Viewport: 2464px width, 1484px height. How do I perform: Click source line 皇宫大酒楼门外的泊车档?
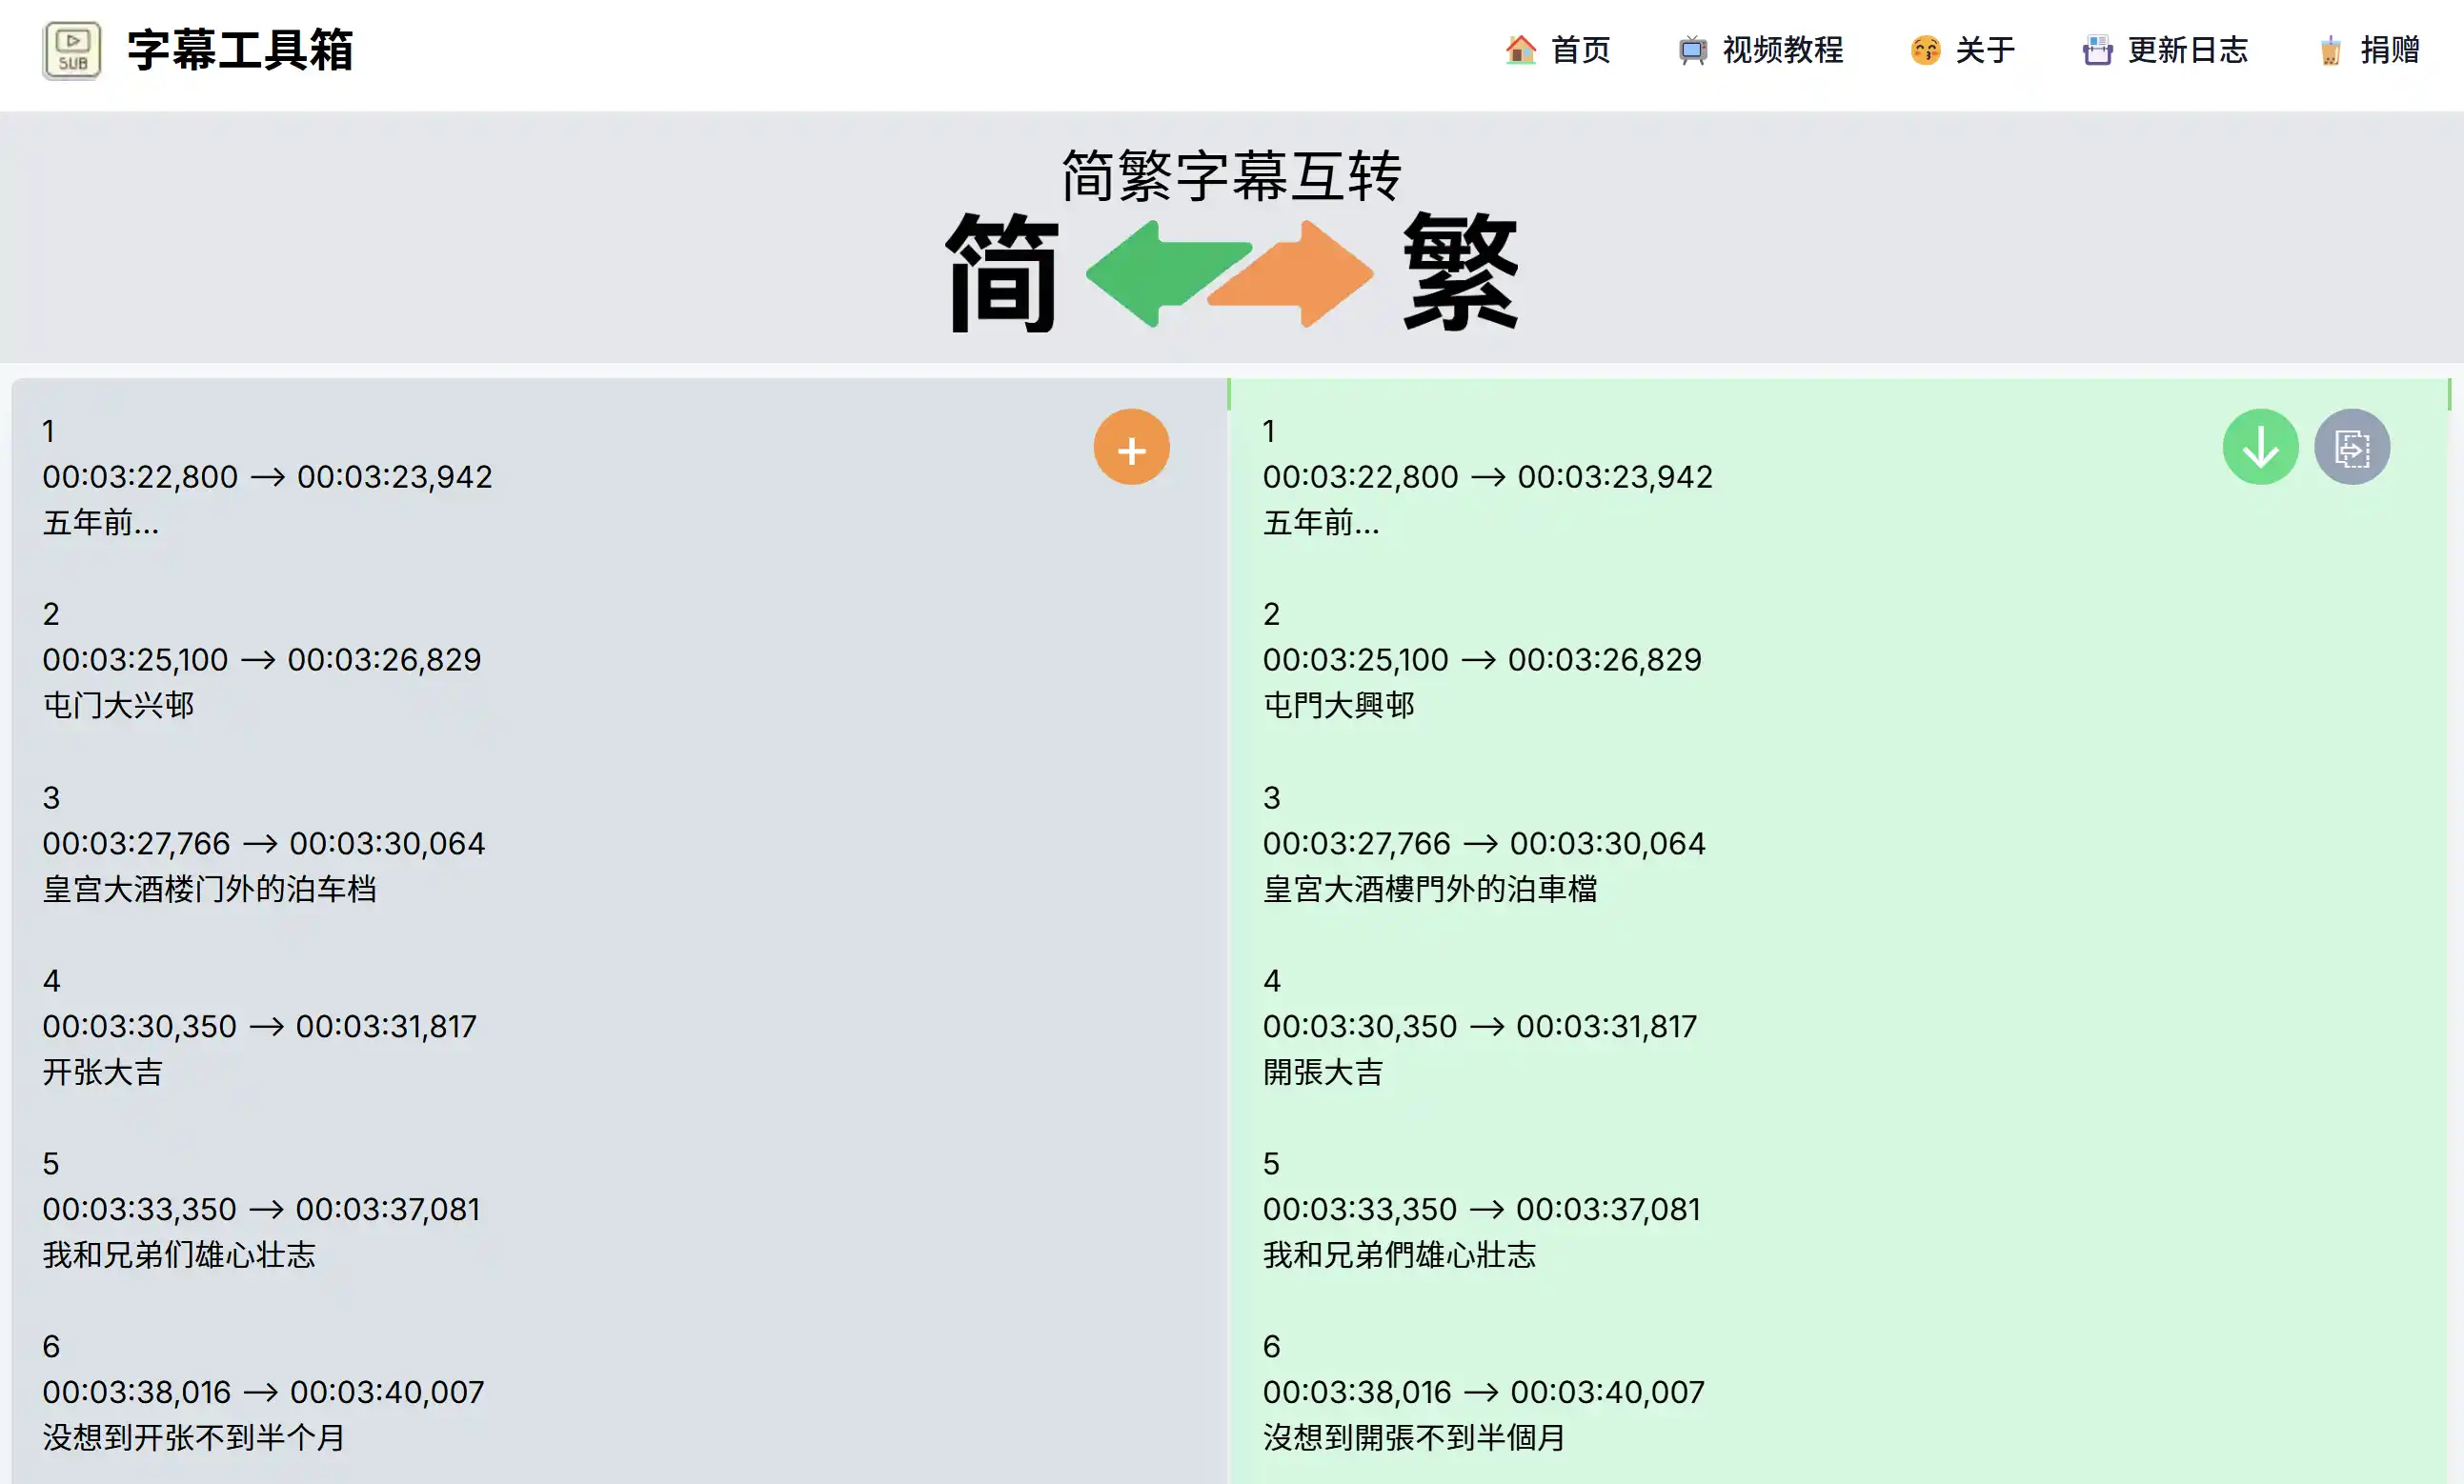pos(209,889)
